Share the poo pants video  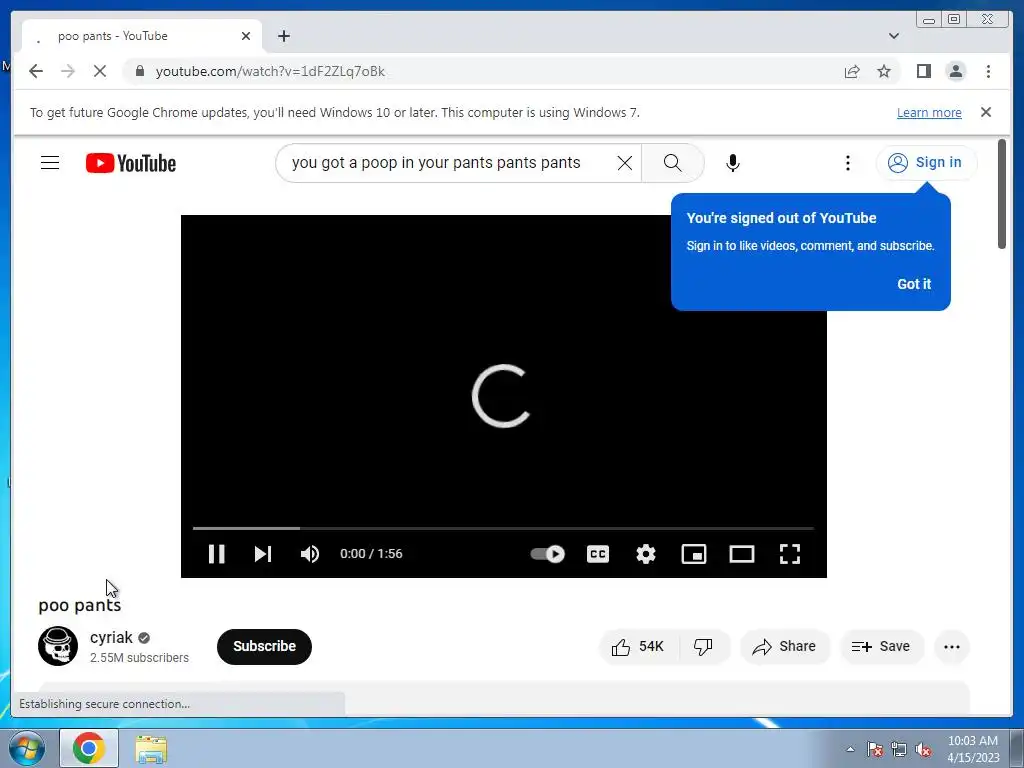click(x=784, y=647)
